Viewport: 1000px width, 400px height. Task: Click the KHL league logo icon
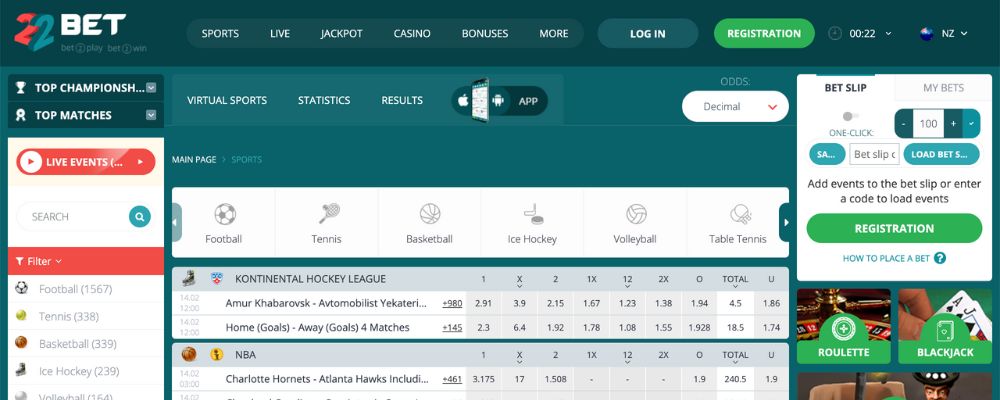[x=217, y=278]
